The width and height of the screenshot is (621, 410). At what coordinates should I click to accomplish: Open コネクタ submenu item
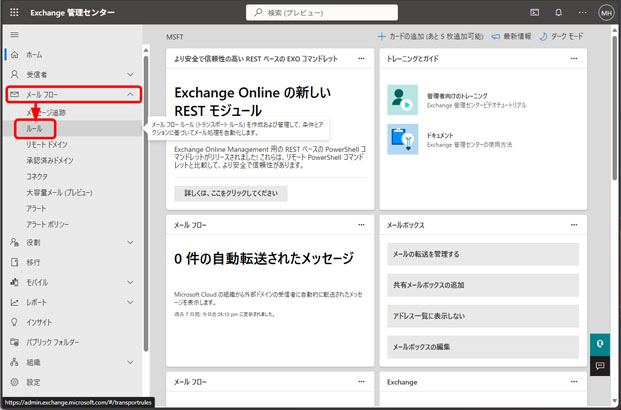37,177
